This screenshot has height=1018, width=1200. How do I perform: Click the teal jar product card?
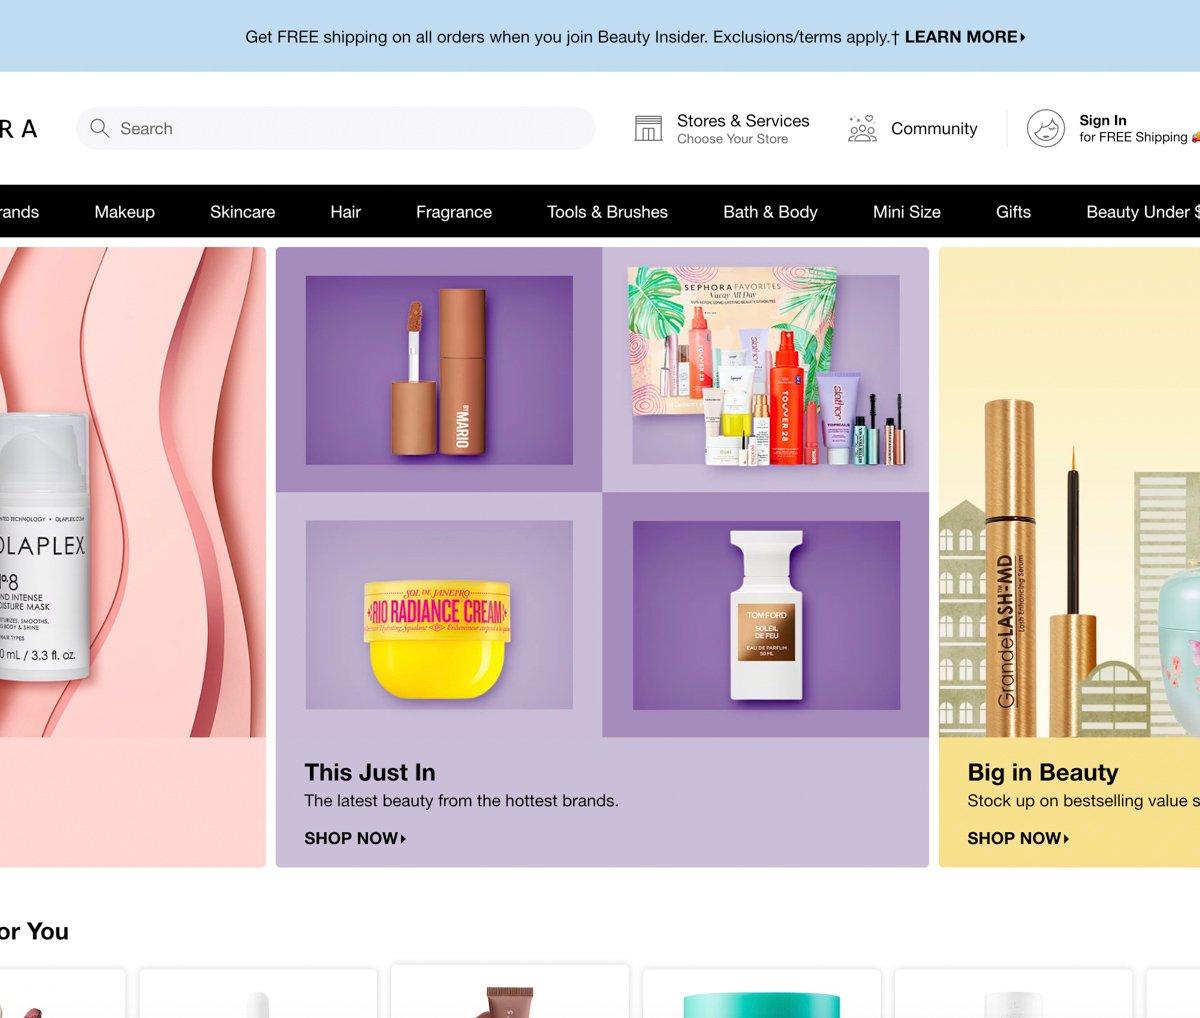tap(762, 994)
